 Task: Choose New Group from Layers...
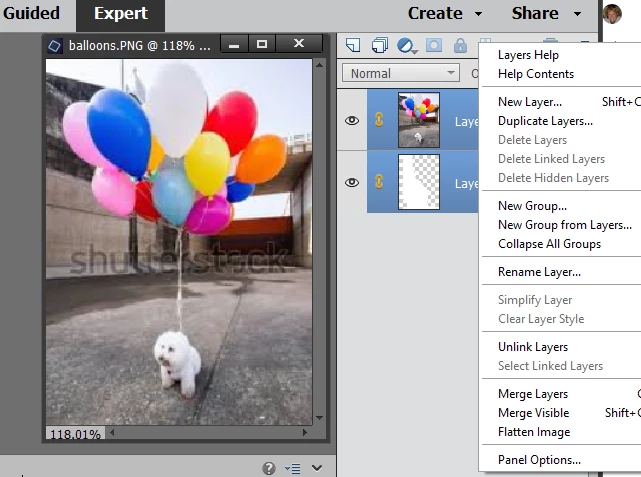(565, 225)
